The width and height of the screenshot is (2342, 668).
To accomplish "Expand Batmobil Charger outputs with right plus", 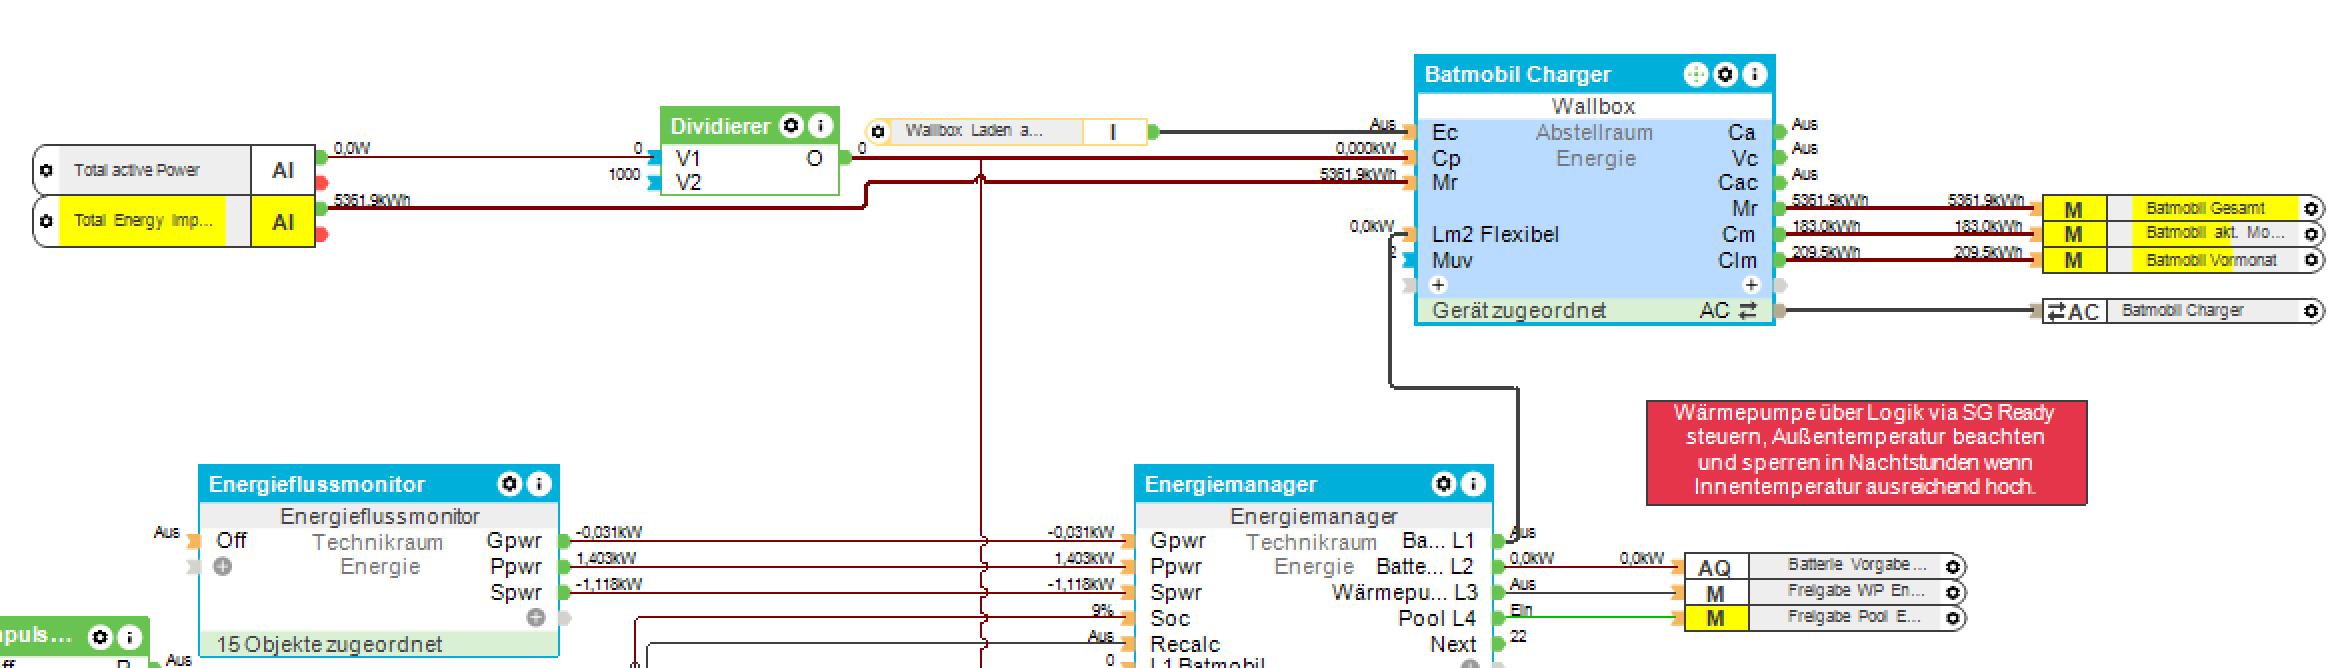I will tap(1751, 285).
